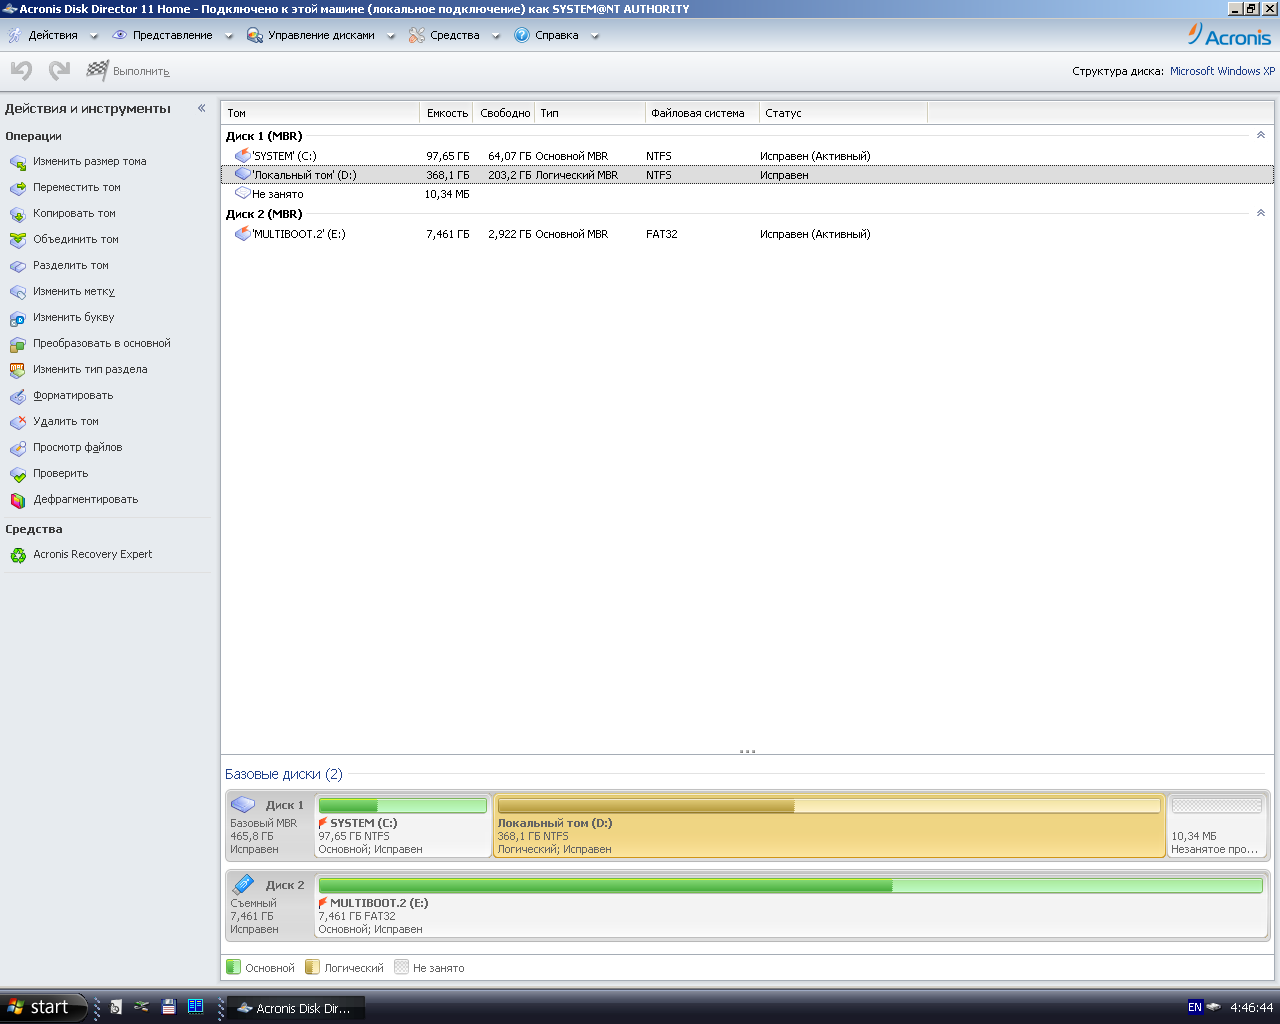Collapse the Диск 1 (MBR) group

click(1260, 135)
